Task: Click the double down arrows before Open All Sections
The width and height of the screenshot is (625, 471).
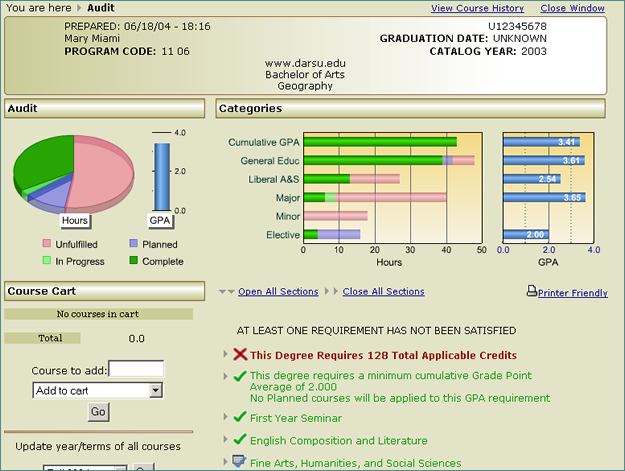Action: coord(226,292)
